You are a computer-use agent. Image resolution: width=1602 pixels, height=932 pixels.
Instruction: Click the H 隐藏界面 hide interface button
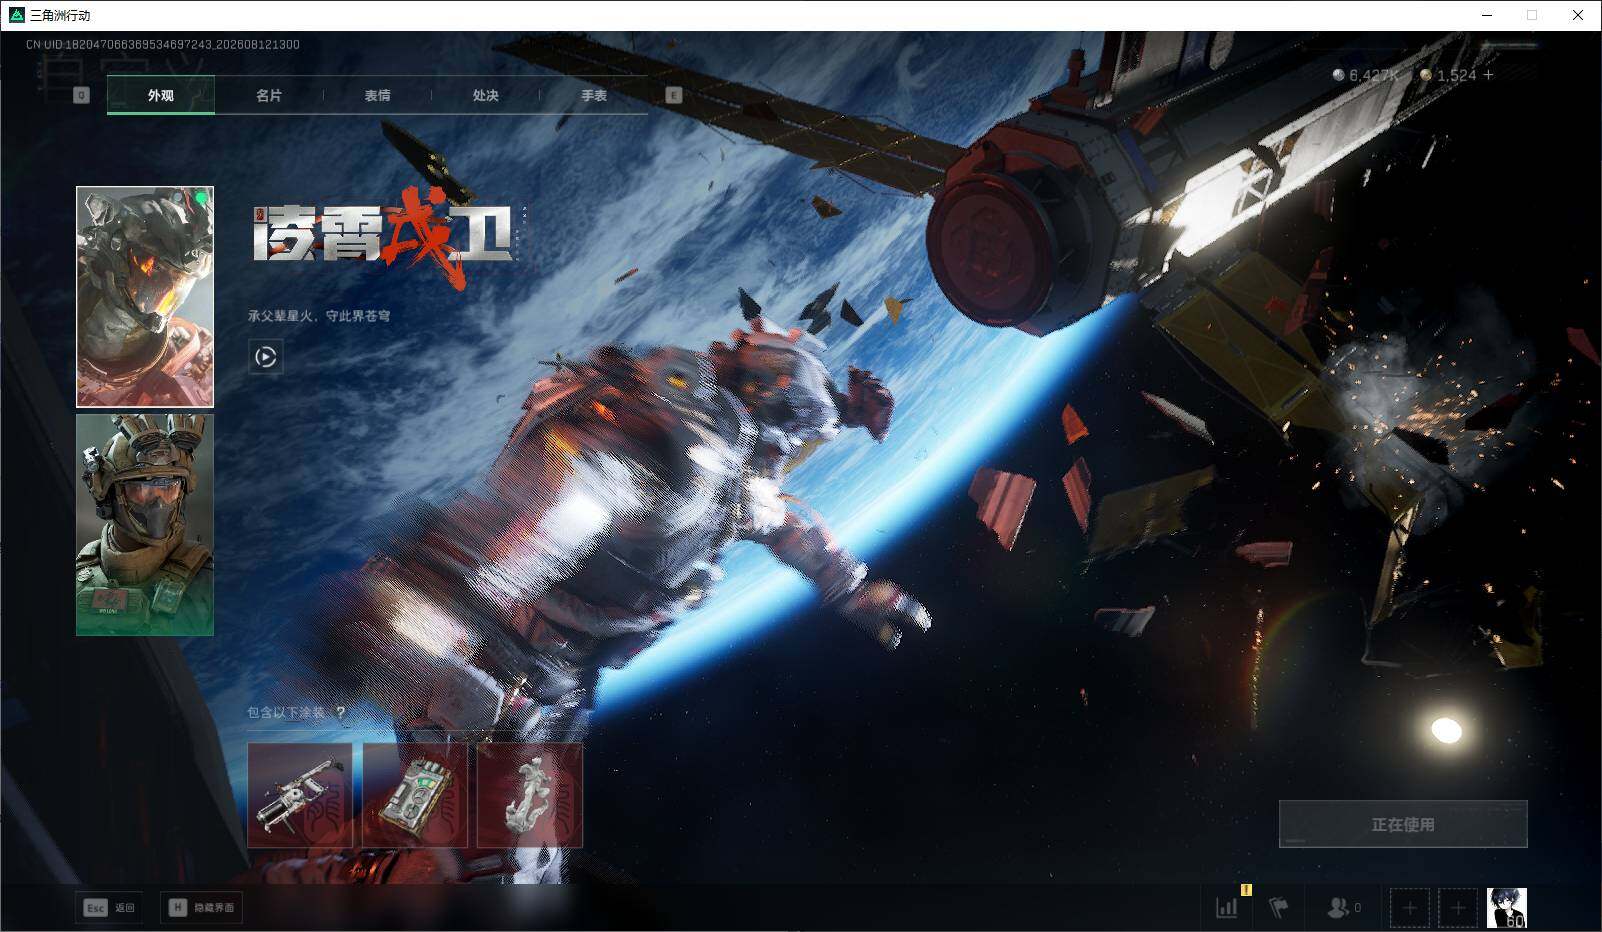[201, 908]
